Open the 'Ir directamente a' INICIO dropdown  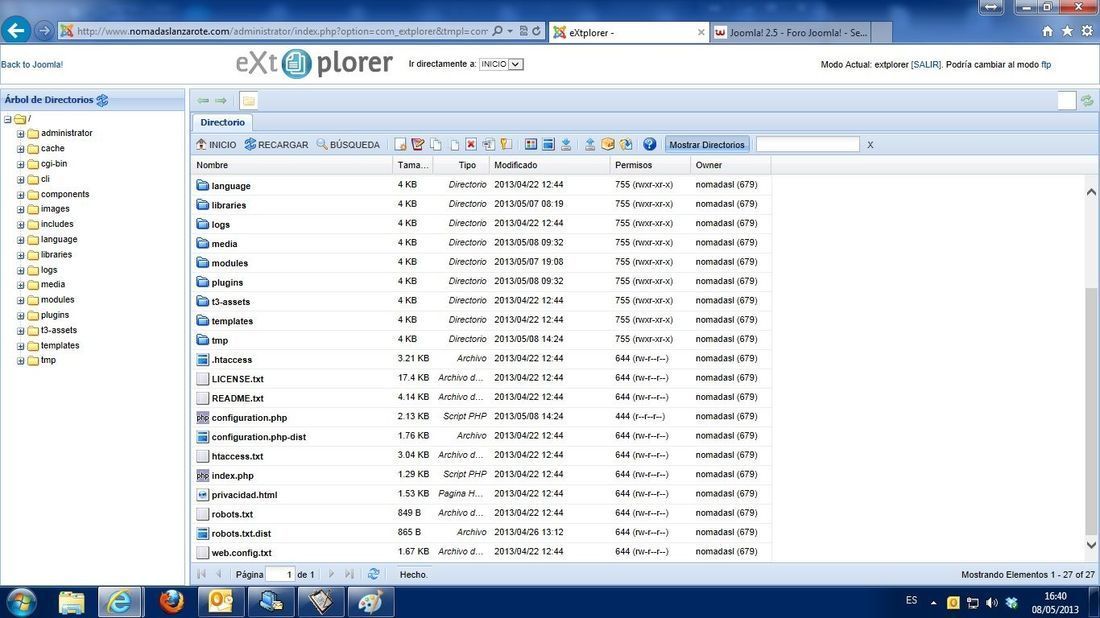tap(501, 64)
